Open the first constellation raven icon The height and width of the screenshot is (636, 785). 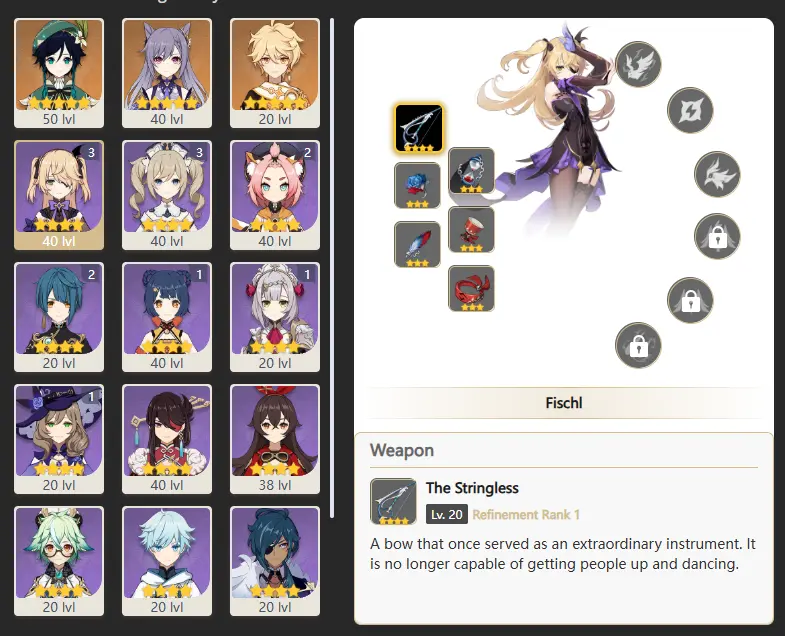point(638,64)
